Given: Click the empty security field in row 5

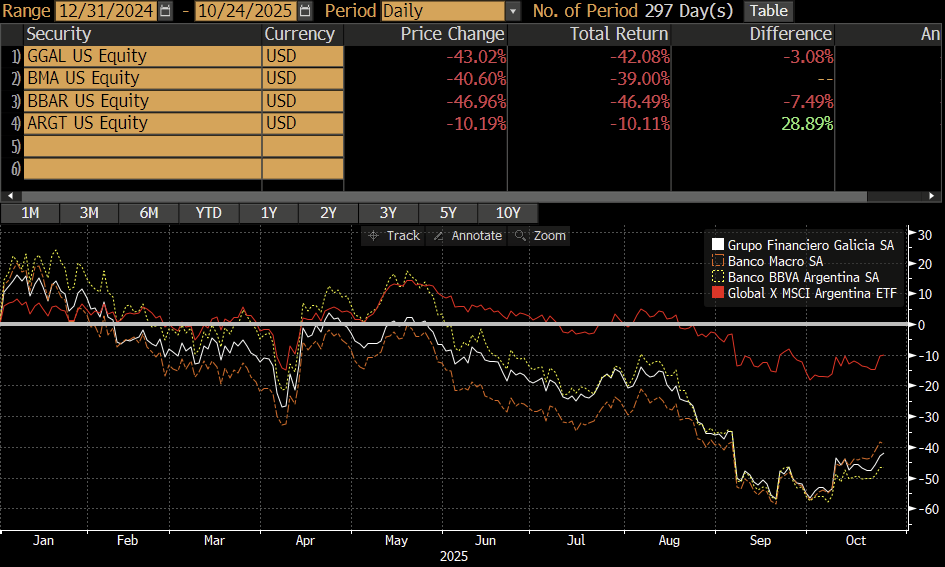Looking at the screenshot, I should (x=143, y=146).
